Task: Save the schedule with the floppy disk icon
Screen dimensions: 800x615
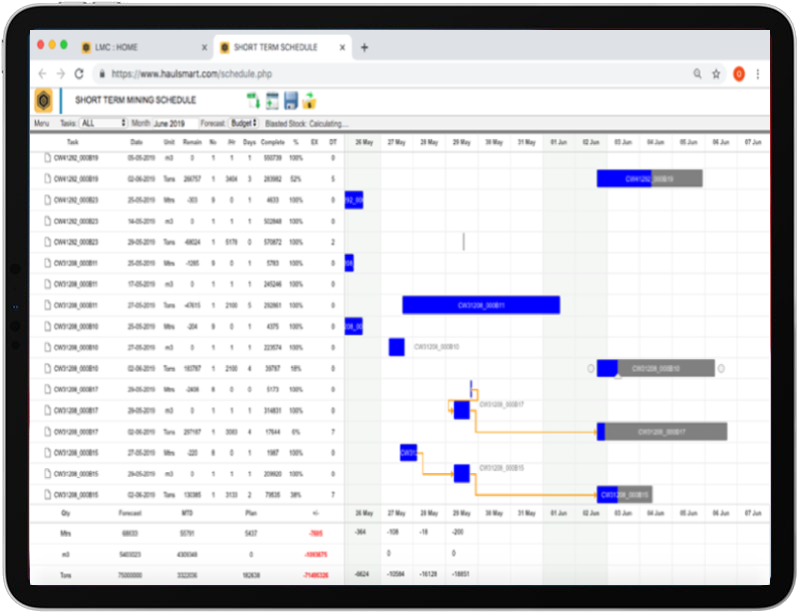Action: (290, 101)
